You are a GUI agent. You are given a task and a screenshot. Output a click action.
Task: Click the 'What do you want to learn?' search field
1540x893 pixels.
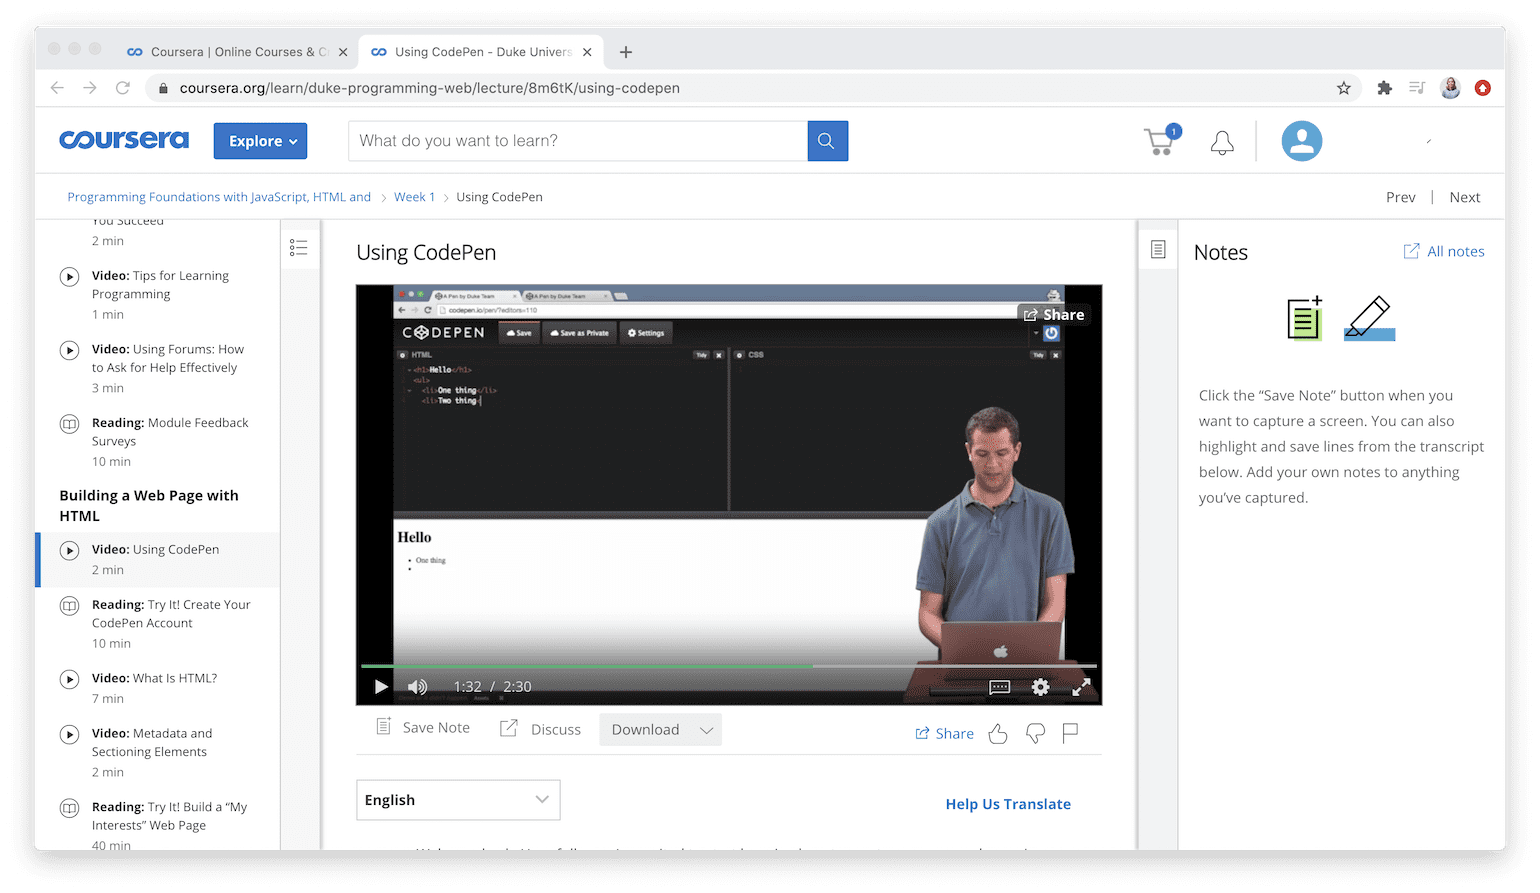click(x=577, y=141)
